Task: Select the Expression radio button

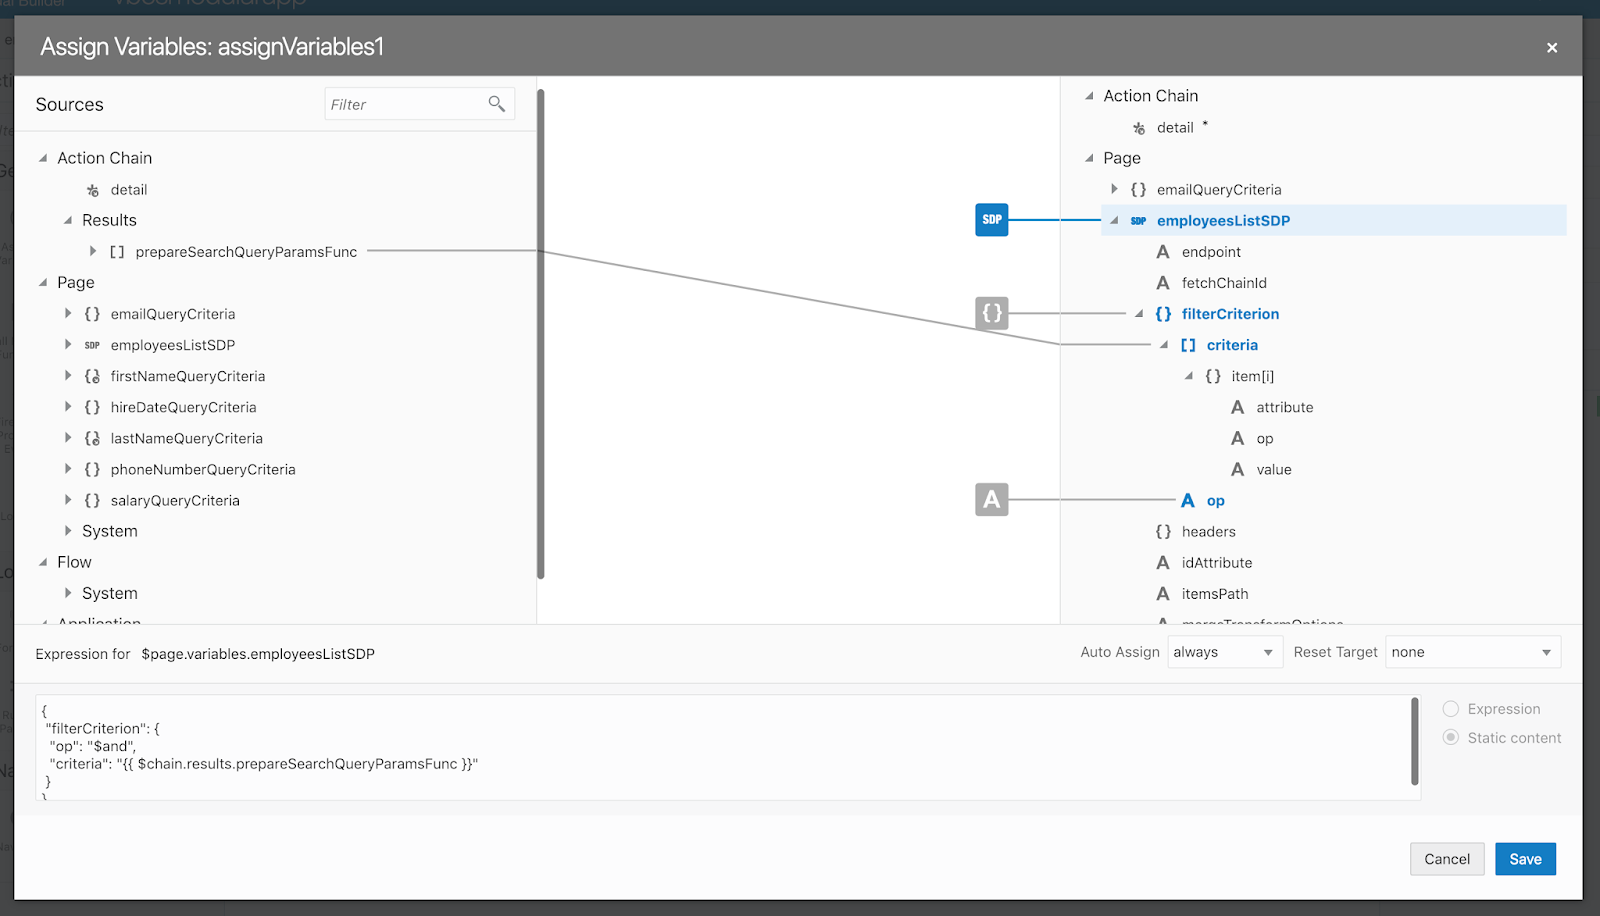Action: point(1450,708)
